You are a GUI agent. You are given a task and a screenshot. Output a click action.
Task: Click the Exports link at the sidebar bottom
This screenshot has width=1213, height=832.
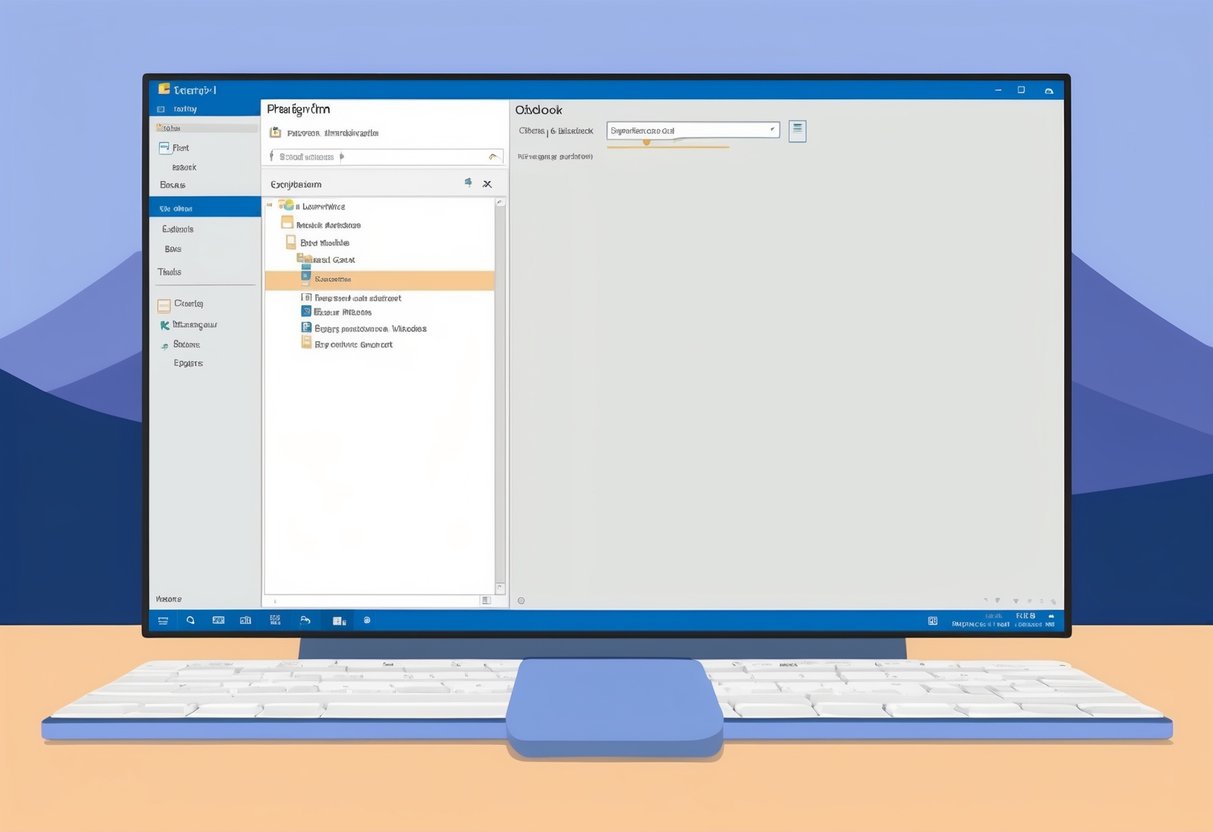coord(187,363)
